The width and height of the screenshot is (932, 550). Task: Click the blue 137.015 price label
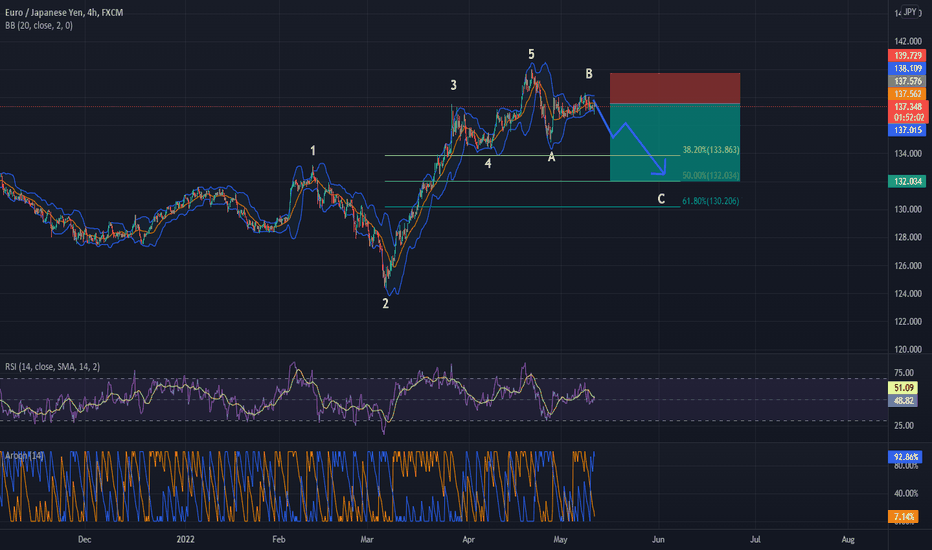point(907,130)
